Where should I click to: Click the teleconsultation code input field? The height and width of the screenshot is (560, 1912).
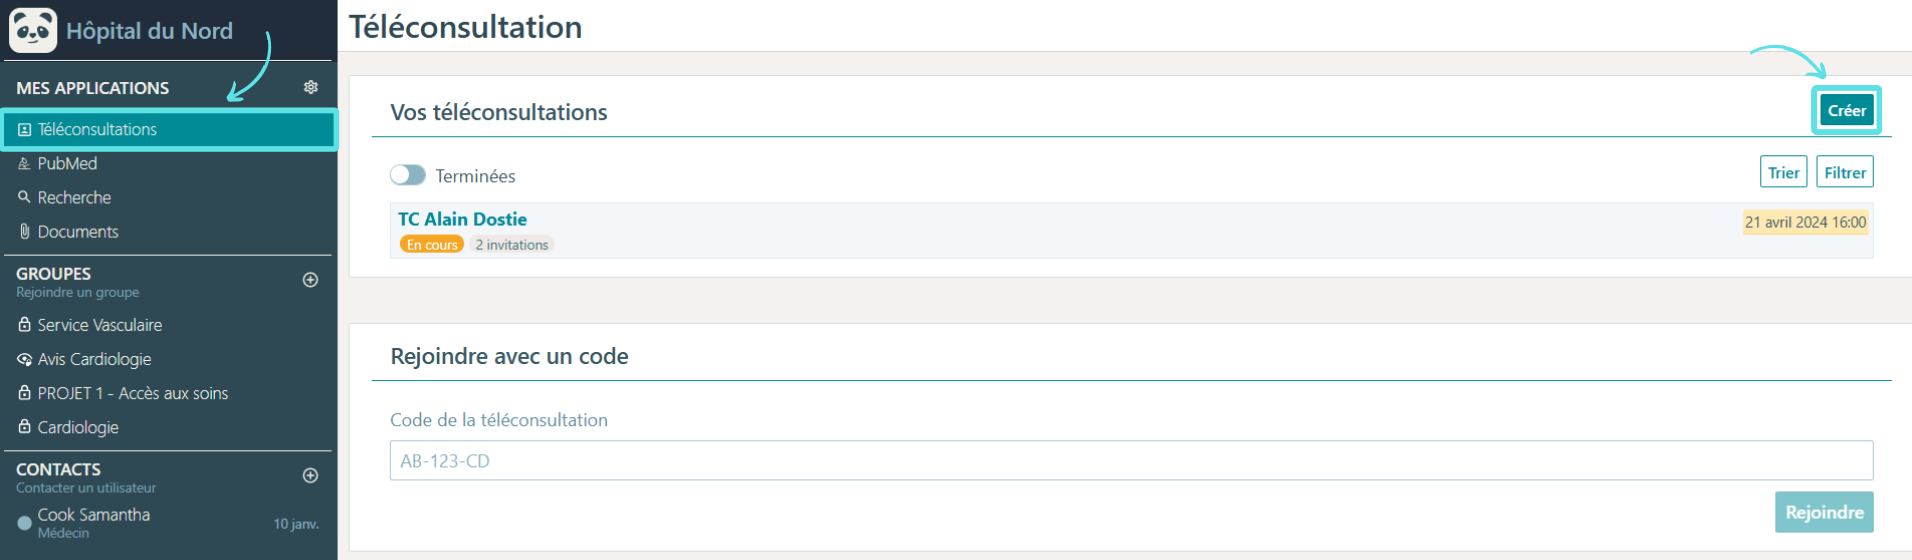1131,461
